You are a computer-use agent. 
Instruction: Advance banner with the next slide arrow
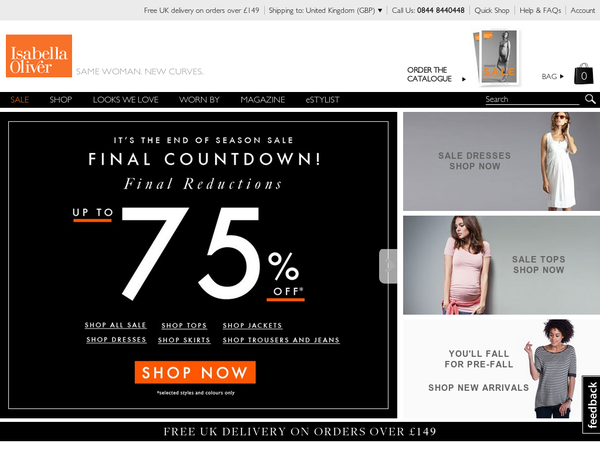click(x=388, y=266)
